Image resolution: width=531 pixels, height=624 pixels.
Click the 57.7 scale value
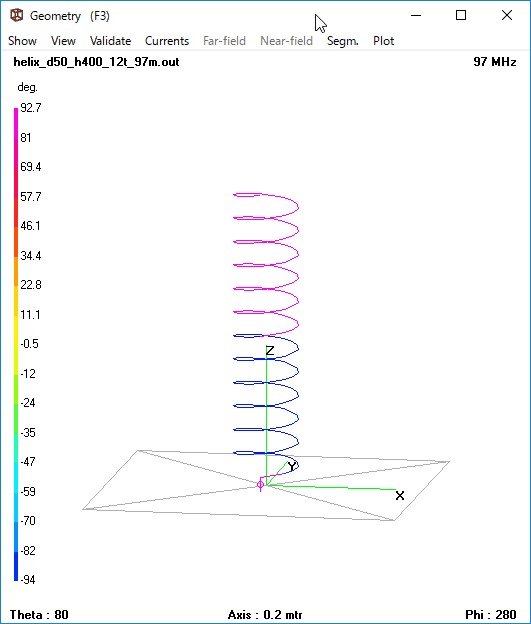31,197
